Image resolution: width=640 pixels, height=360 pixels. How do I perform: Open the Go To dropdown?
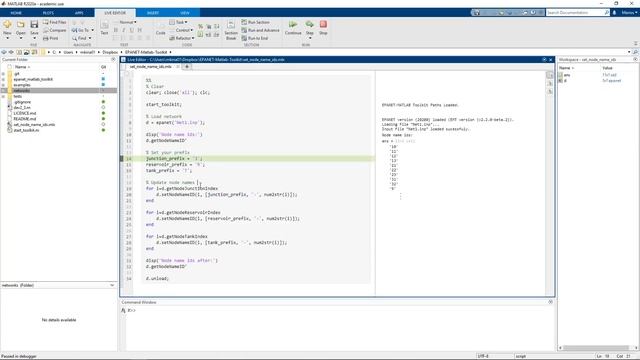tap(83, 30)
